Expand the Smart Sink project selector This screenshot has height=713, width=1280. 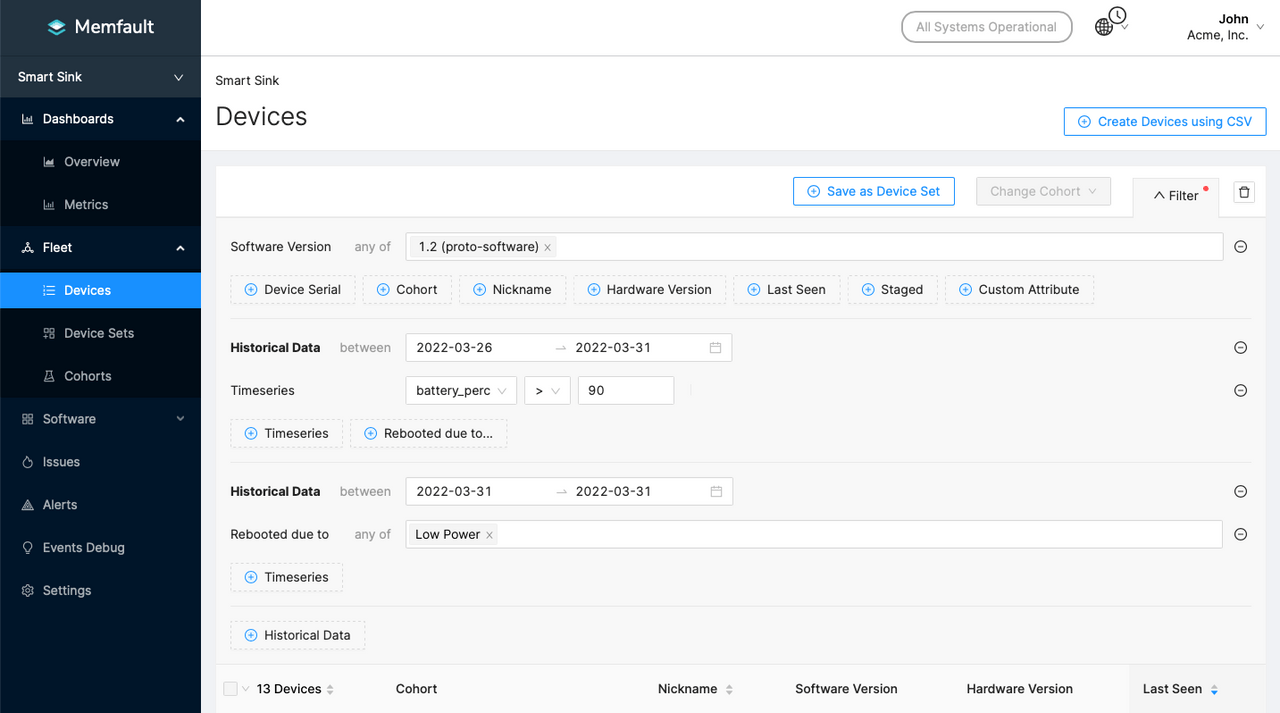pyautogui.click(x=100, y=77)
